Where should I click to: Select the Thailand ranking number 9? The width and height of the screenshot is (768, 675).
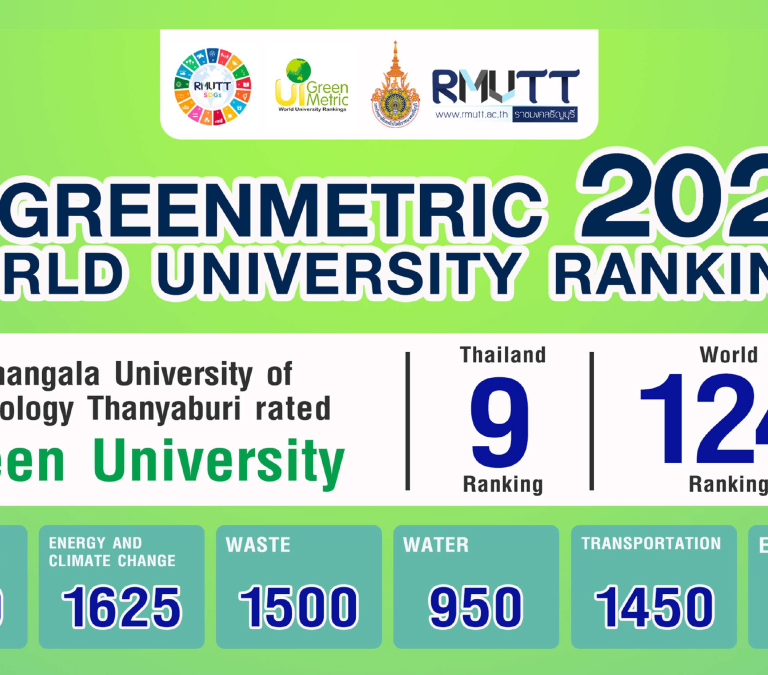500,423
